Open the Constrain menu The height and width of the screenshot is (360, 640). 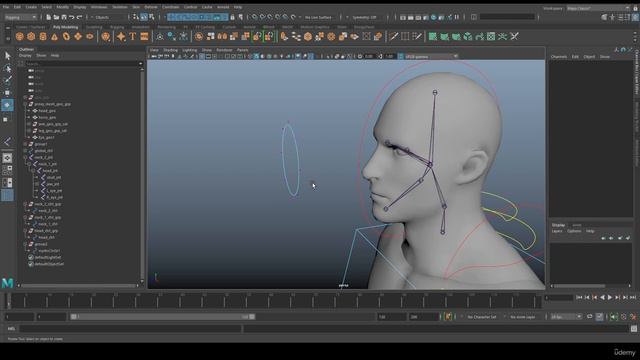click(171, 7)
